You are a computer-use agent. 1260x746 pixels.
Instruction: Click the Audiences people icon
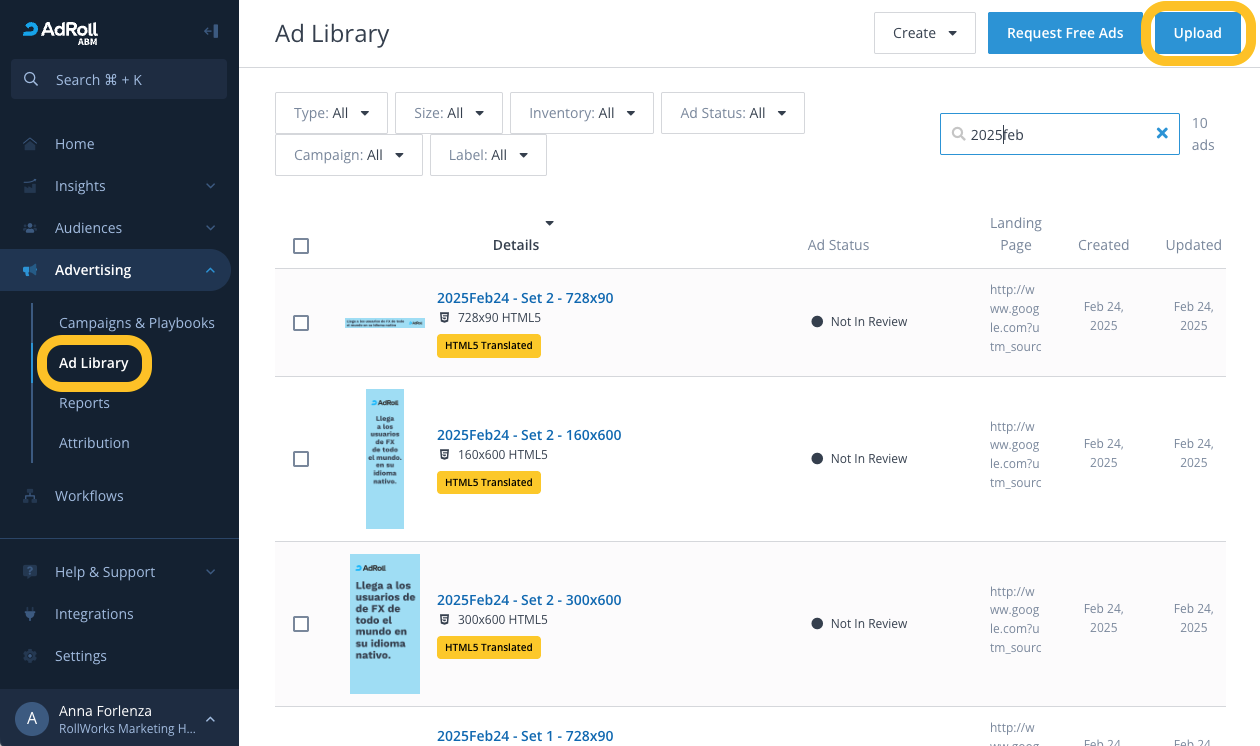tap(31, 227)
